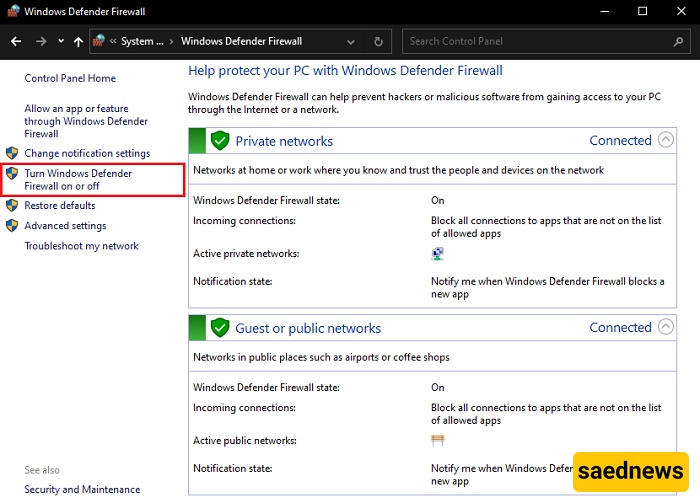Viewport: 700px width, 503px height.
Task: Open recent locations dropdown arrow
Action: [x=61, y=42]
